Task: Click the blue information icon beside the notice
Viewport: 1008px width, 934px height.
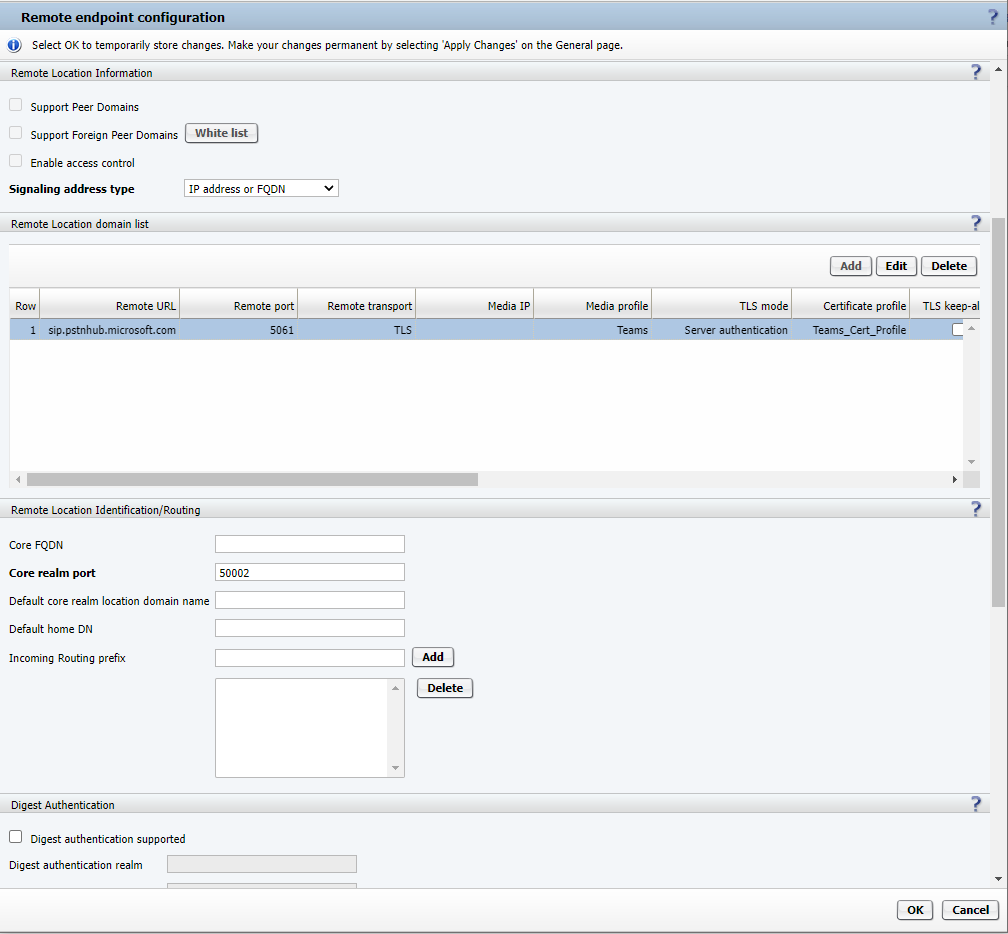Action: click(x=14, y=45)
